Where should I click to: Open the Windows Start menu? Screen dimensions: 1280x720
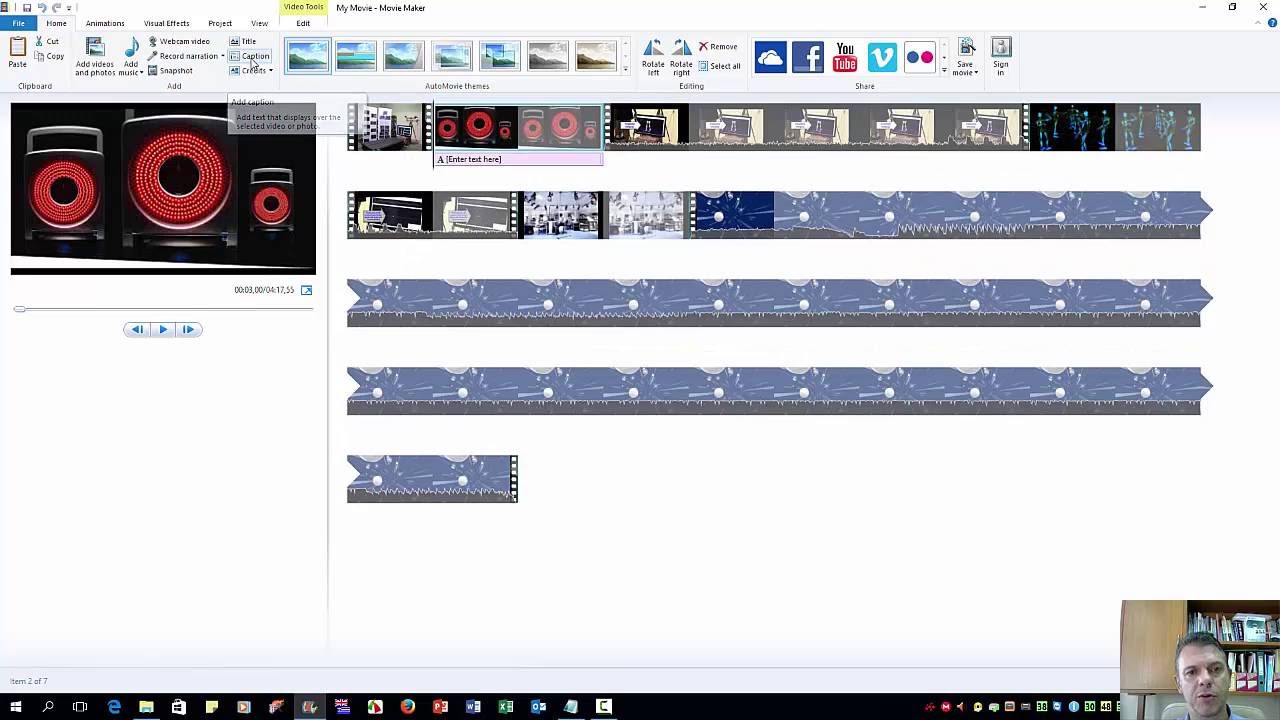[15, 707]
